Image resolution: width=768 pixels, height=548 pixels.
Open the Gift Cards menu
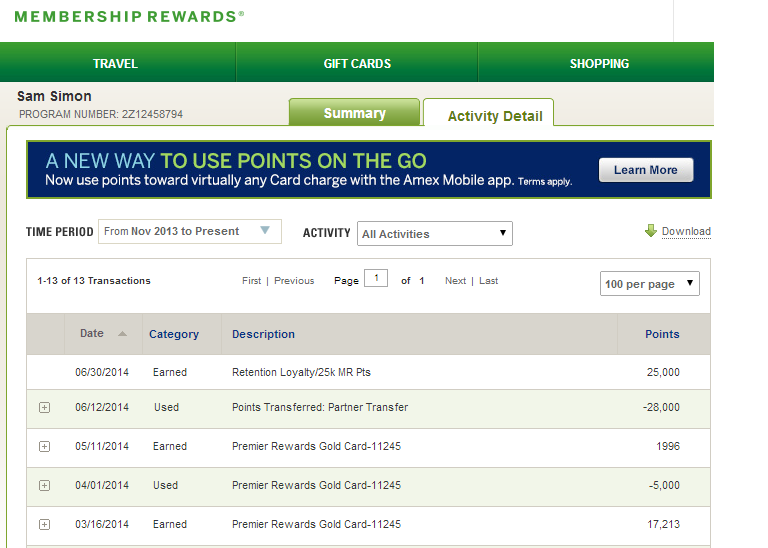[357, 64]
